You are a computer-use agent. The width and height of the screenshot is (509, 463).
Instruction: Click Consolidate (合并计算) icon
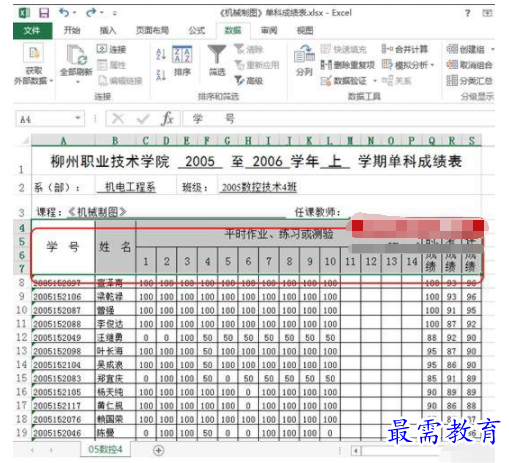pyautogui.click(x=387, y=49)
